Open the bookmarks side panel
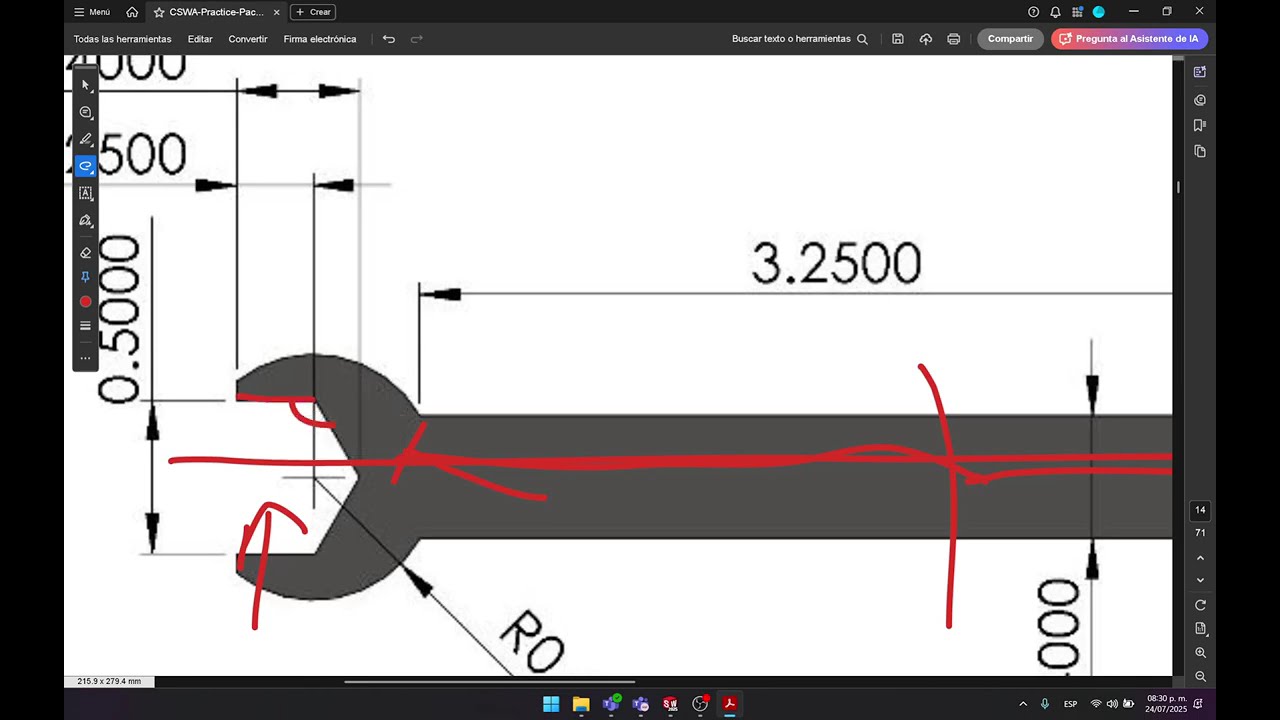The image size is (1280, 720). pos(1200,126)
